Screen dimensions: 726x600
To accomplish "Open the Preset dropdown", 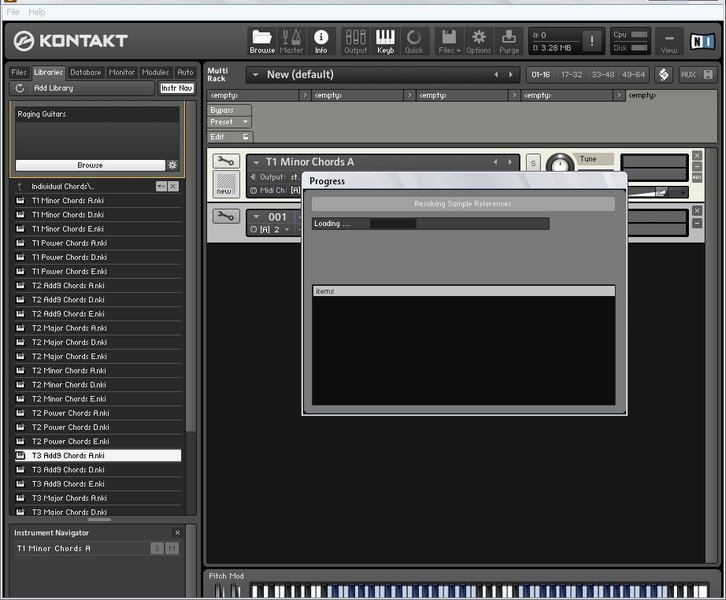I will 228,123.
